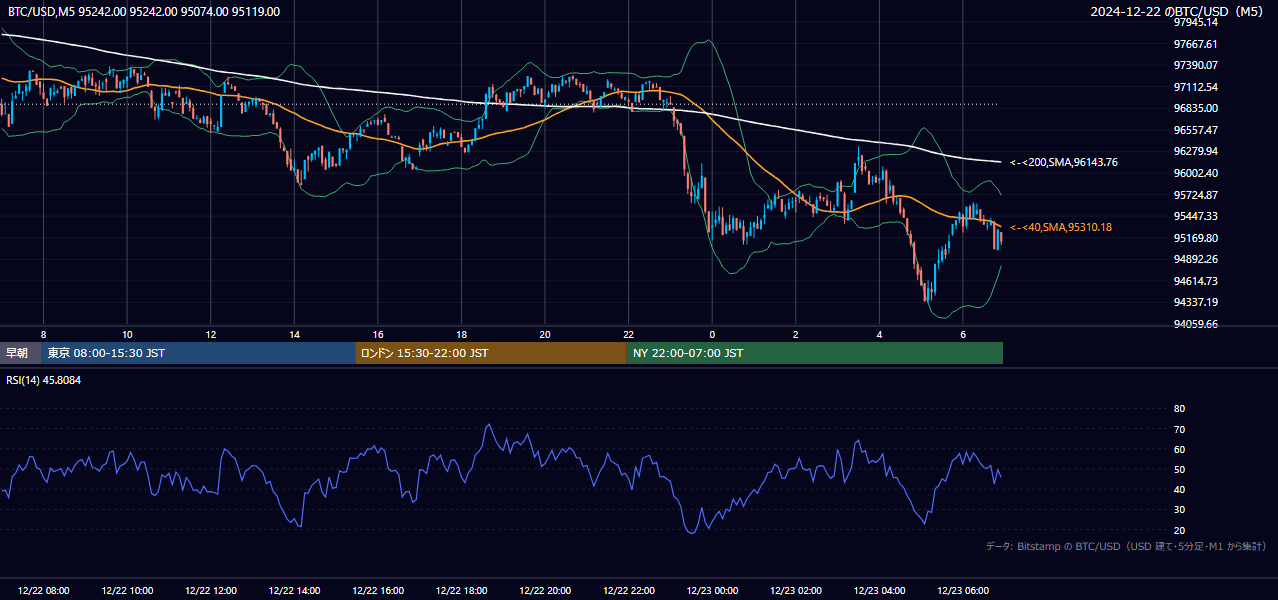Click price axis label 94059.66
1278x600 pixels.
[x=1196, y=324]
